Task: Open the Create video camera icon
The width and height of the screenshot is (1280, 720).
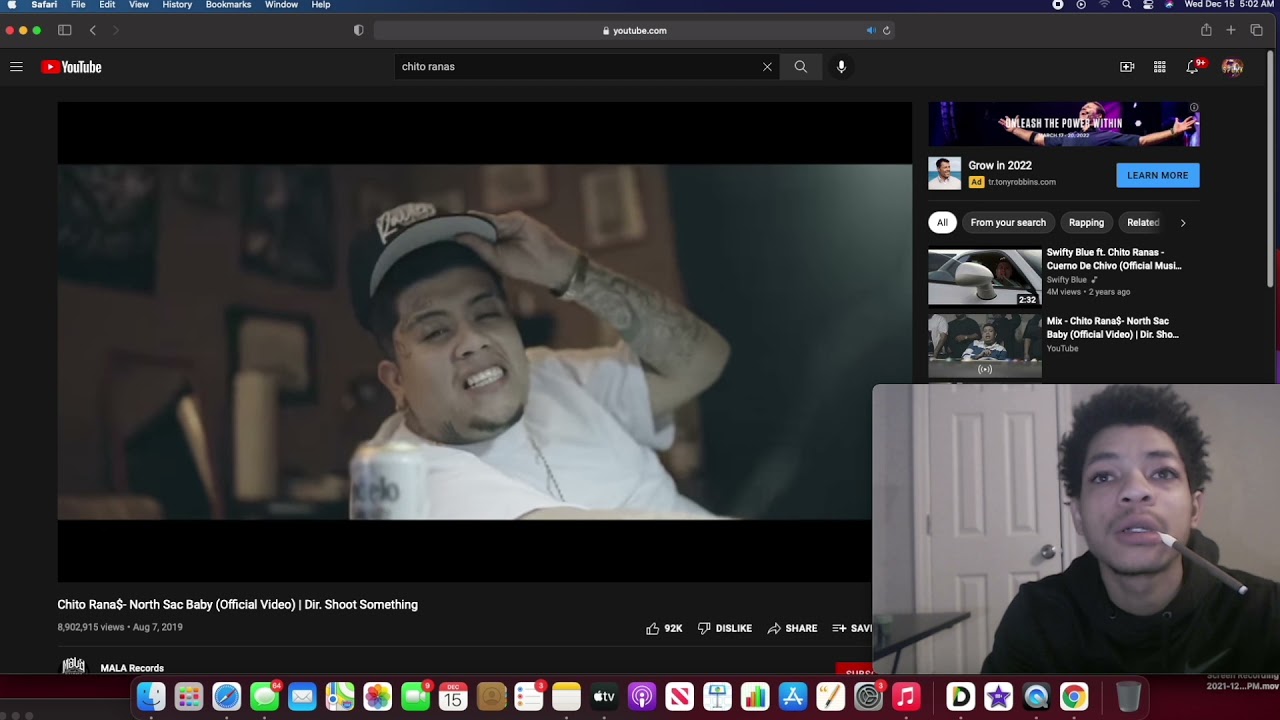Action: pos(1127,67)
